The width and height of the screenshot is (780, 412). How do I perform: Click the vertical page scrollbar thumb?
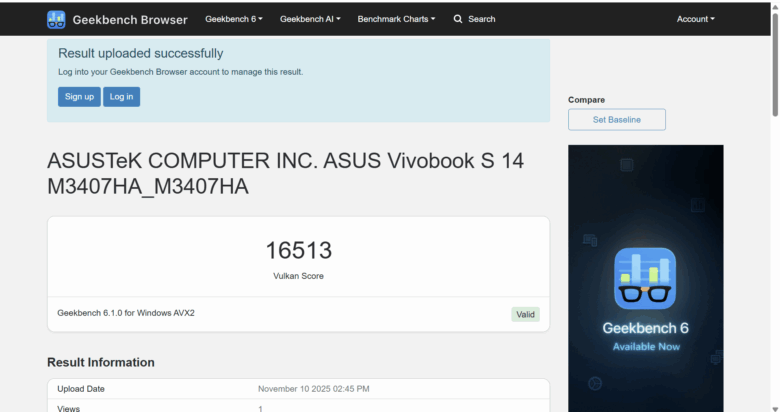(x=775, y=65)
